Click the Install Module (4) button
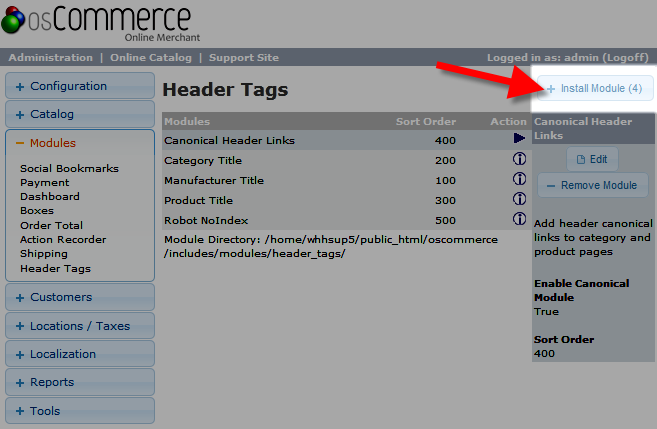 [594, 88]
